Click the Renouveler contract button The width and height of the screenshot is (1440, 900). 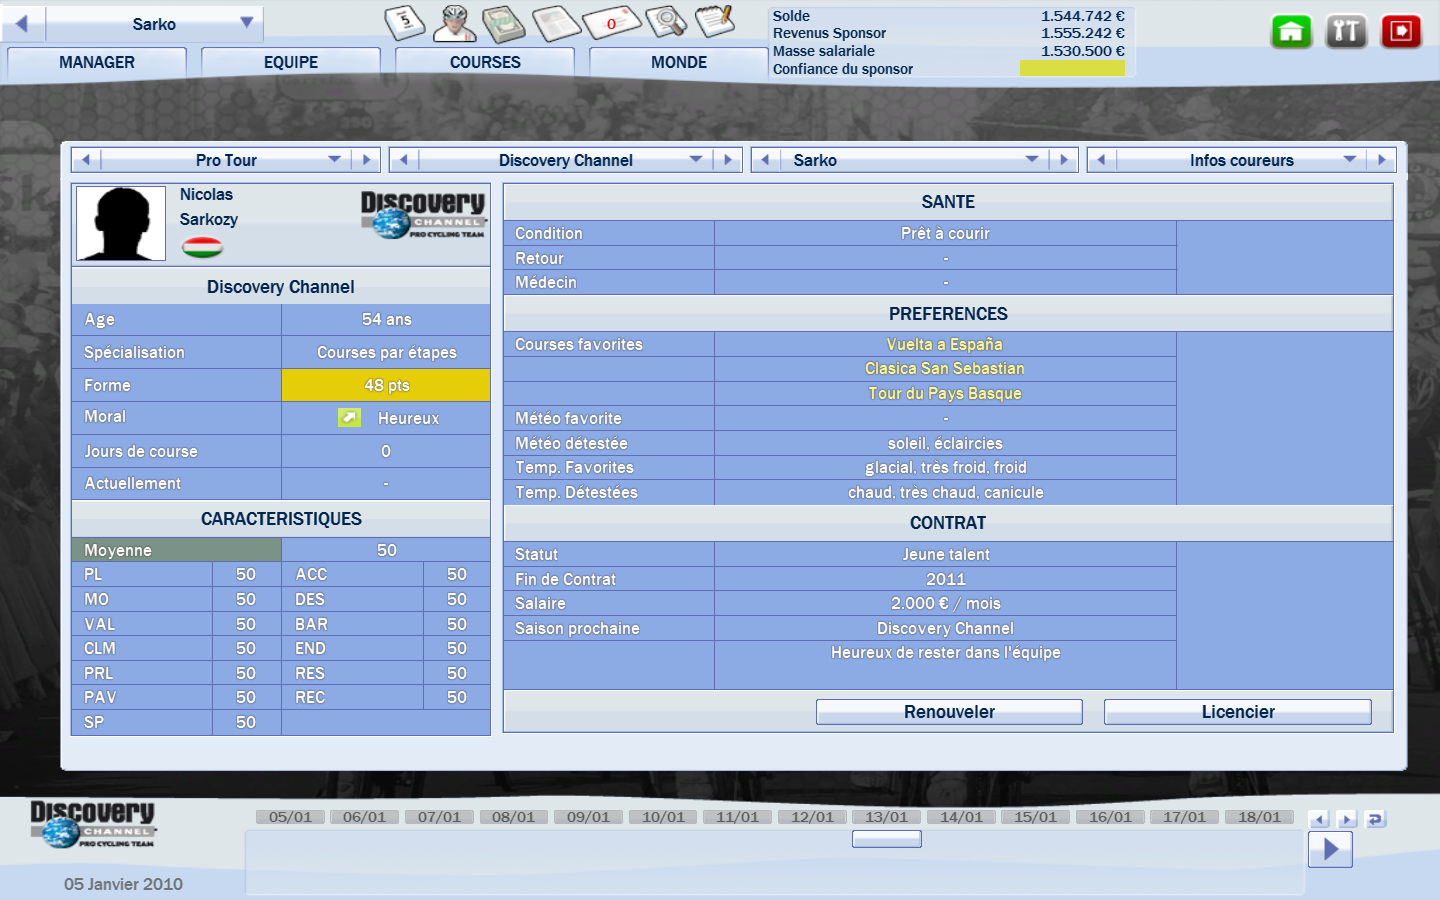(x=949, y=712)
